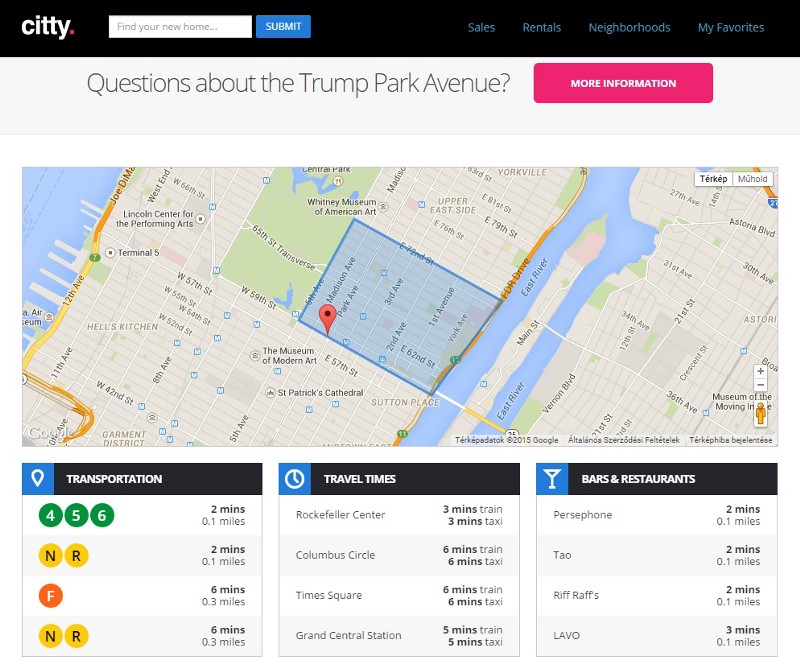The height and width of the screenshot is (668, 800).
Task: Click the green 4 subway line icon
Action: coord(51,515)
